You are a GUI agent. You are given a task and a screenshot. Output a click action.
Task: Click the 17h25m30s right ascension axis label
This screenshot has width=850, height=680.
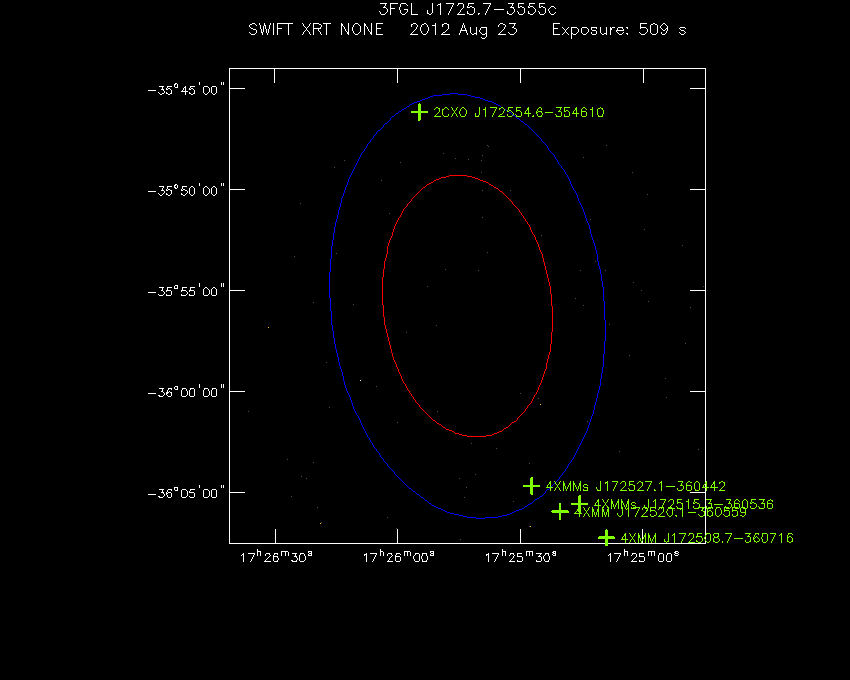tap(520, 557)
